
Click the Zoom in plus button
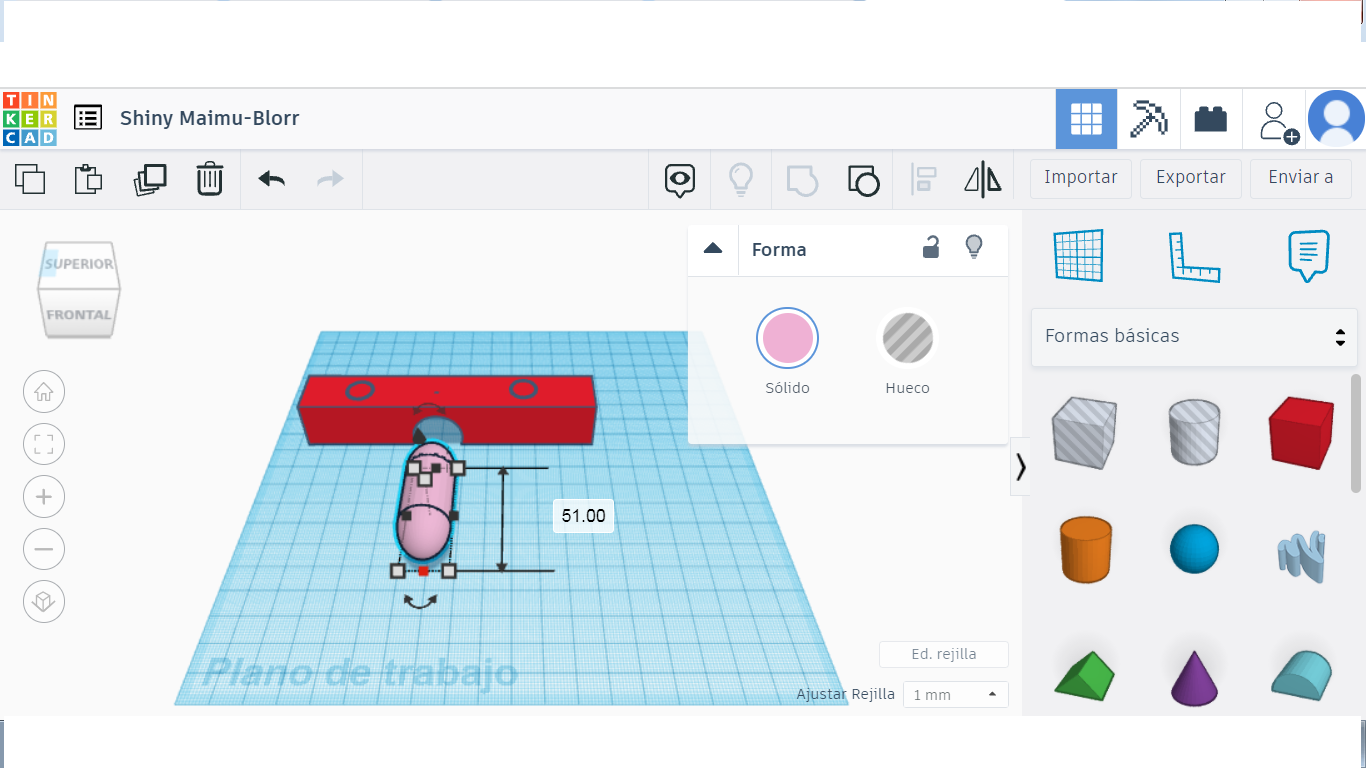click(44, 497)
